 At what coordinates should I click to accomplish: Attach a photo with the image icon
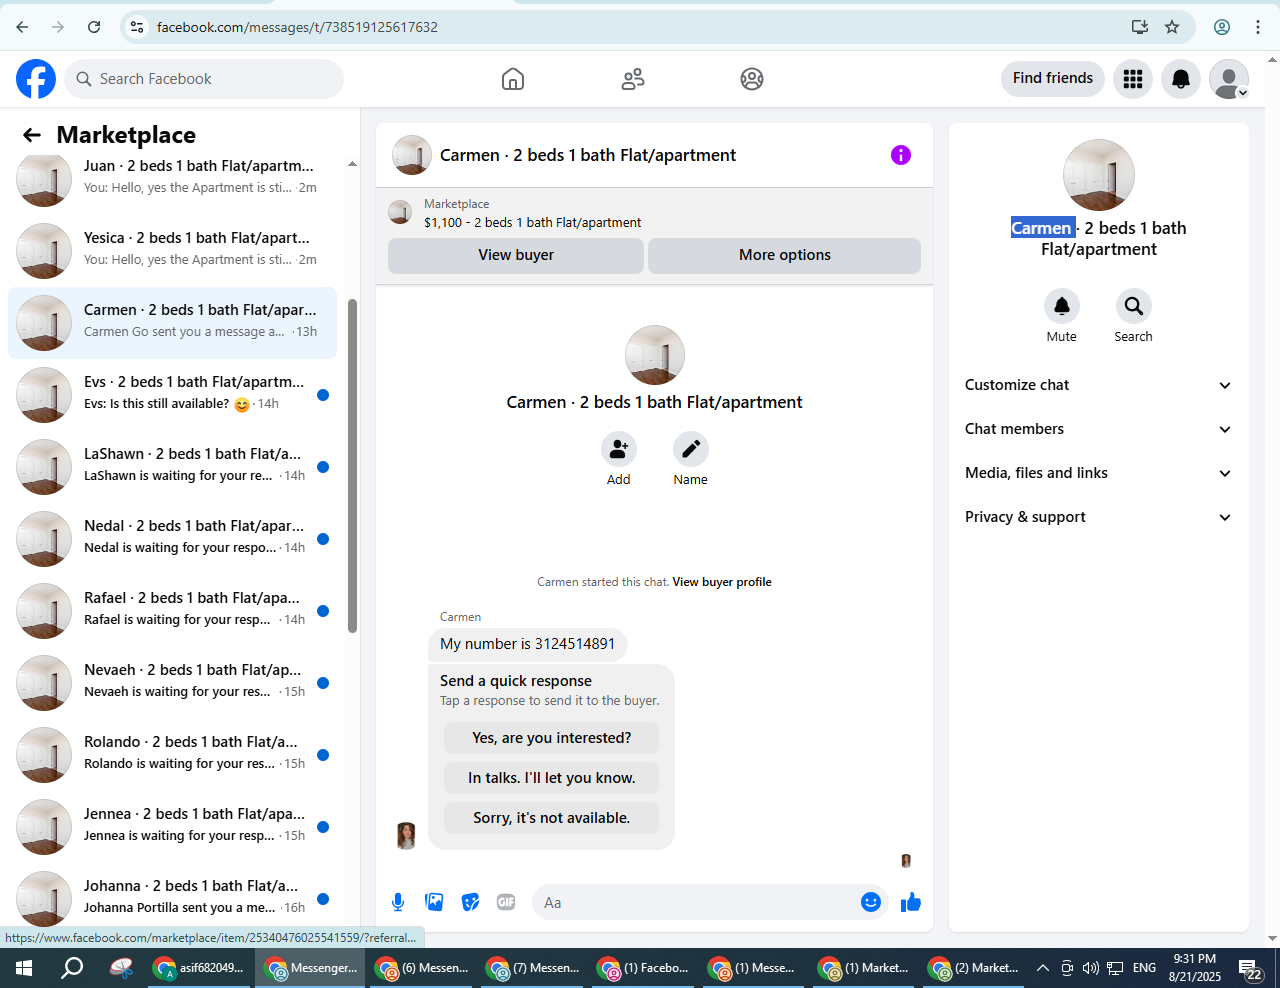434,902
